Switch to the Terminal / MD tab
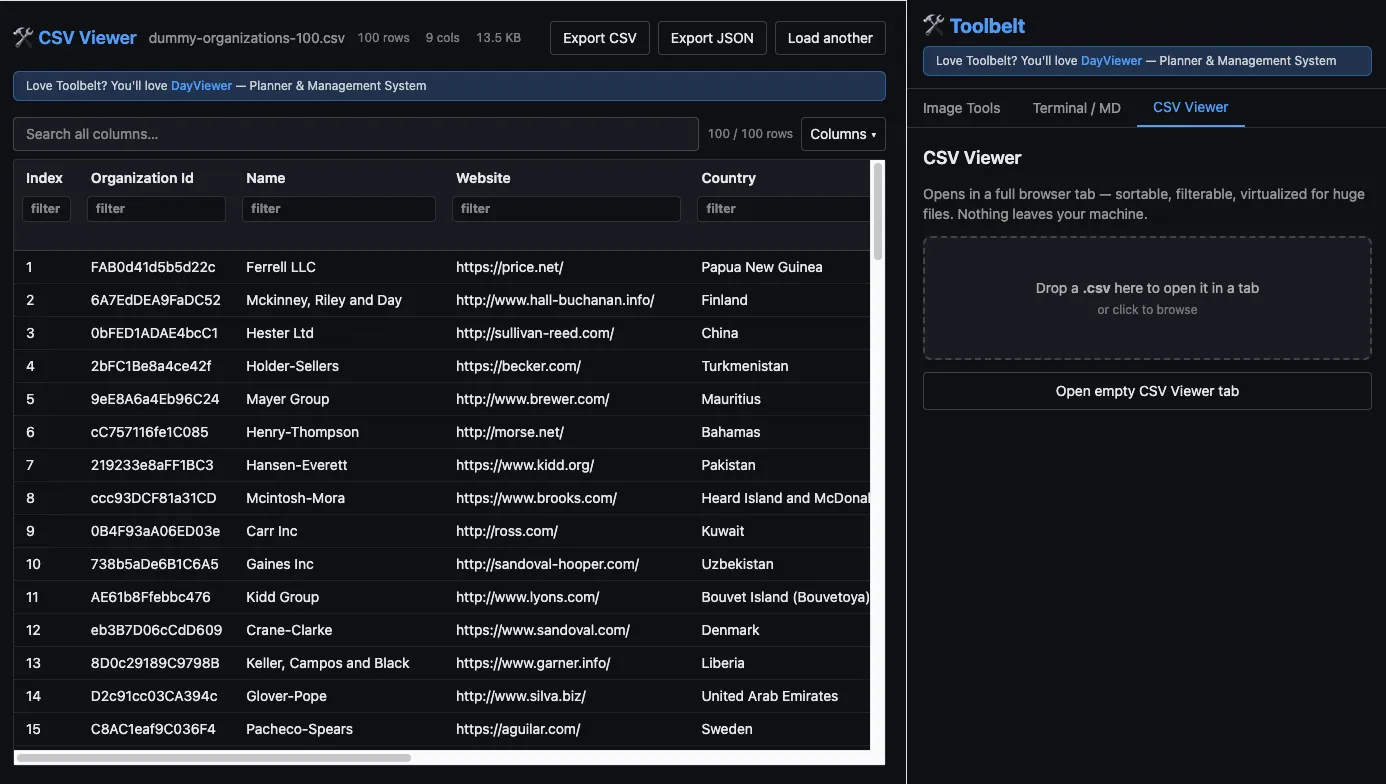 [x=1076, y=108]
